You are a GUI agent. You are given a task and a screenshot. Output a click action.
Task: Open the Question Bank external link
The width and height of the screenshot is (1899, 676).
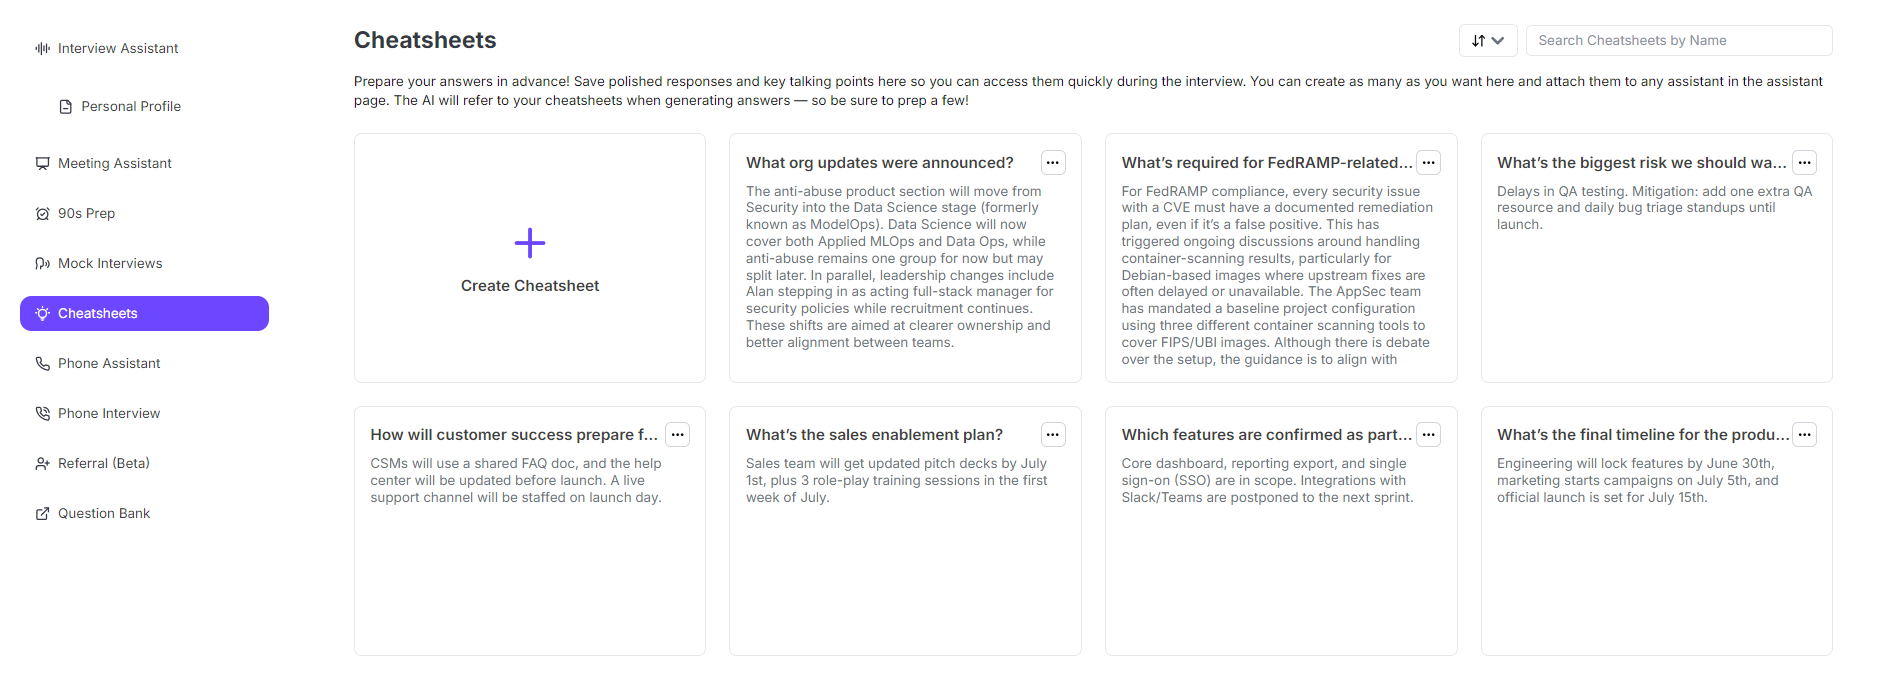103,513
